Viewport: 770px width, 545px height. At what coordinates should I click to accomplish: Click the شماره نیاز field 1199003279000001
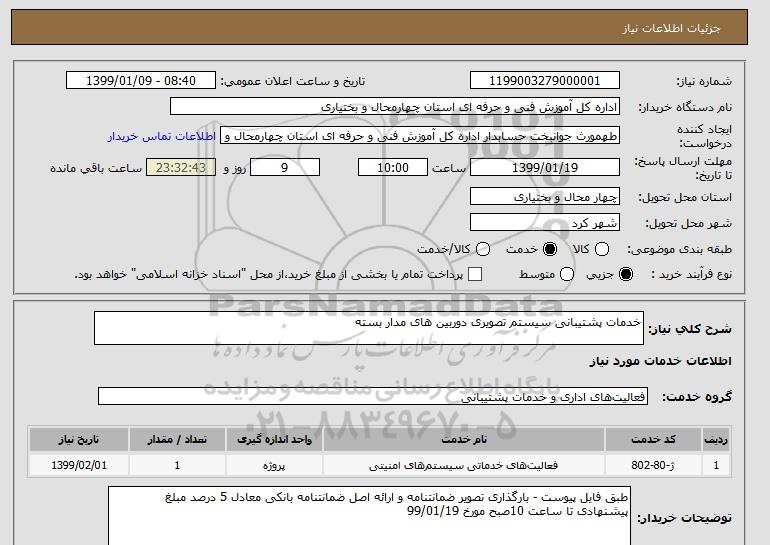pyautogui.click(x=545, y=81)
